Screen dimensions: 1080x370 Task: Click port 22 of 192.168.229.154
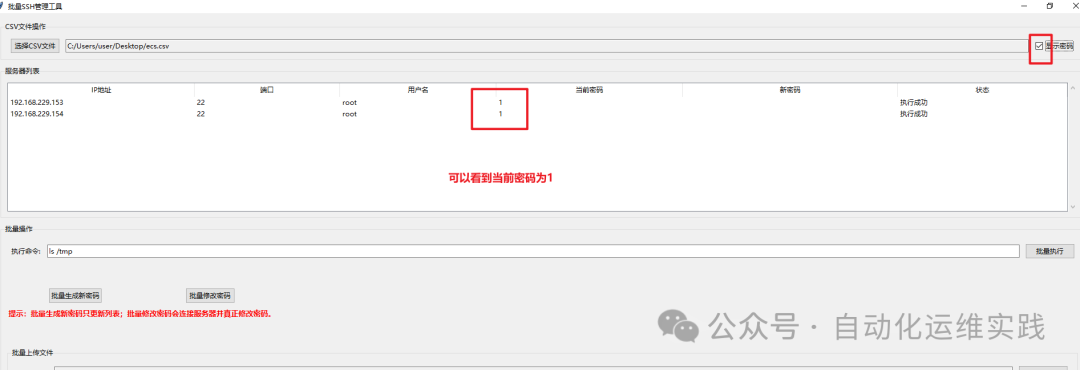click(x=201, y=114)
